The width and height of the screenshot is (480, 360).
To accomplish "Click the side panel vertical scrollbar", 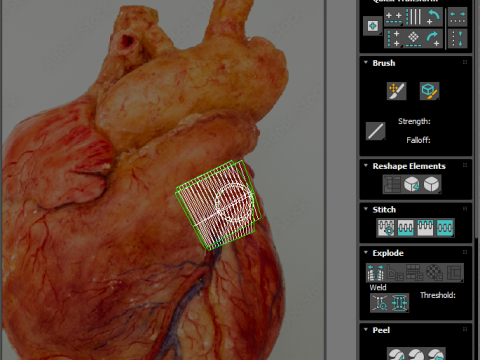I will (477, 119).
